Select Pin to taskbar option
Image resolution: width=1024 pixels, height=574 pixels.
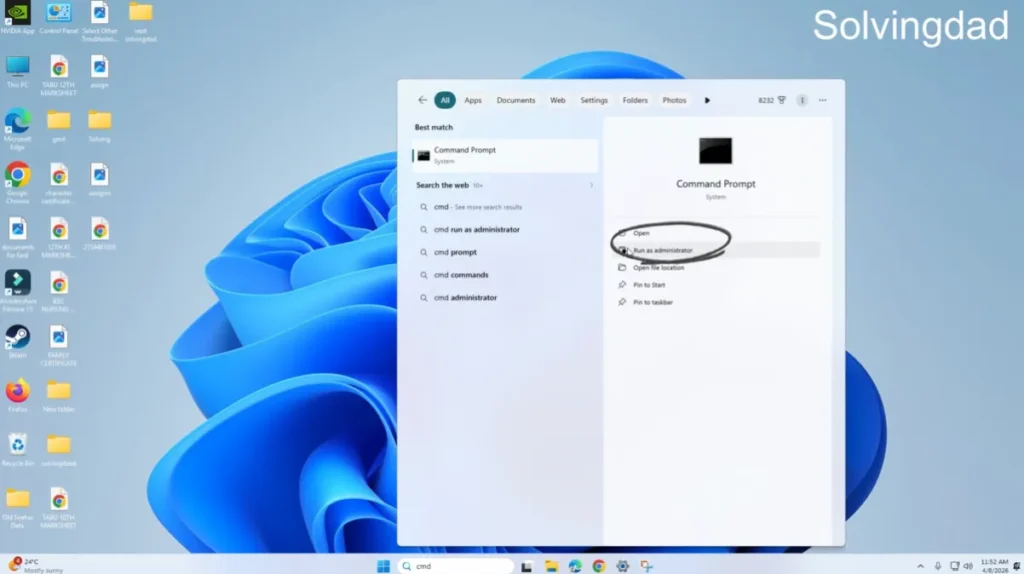coord(653,302)
